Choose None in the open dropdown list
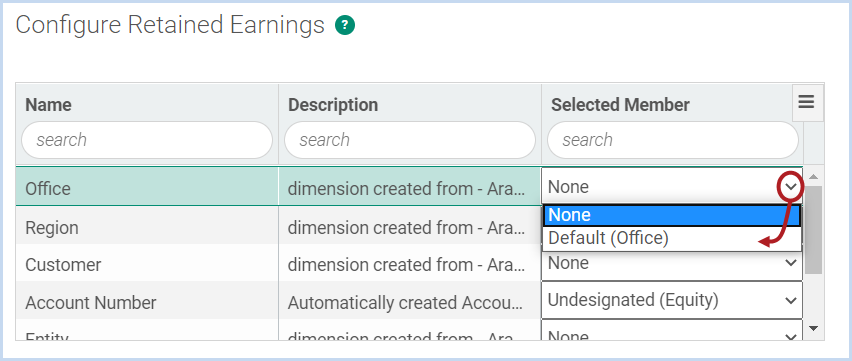Viewport: 852px width, 361px height. pyautogui.click(x=672, y=215)
